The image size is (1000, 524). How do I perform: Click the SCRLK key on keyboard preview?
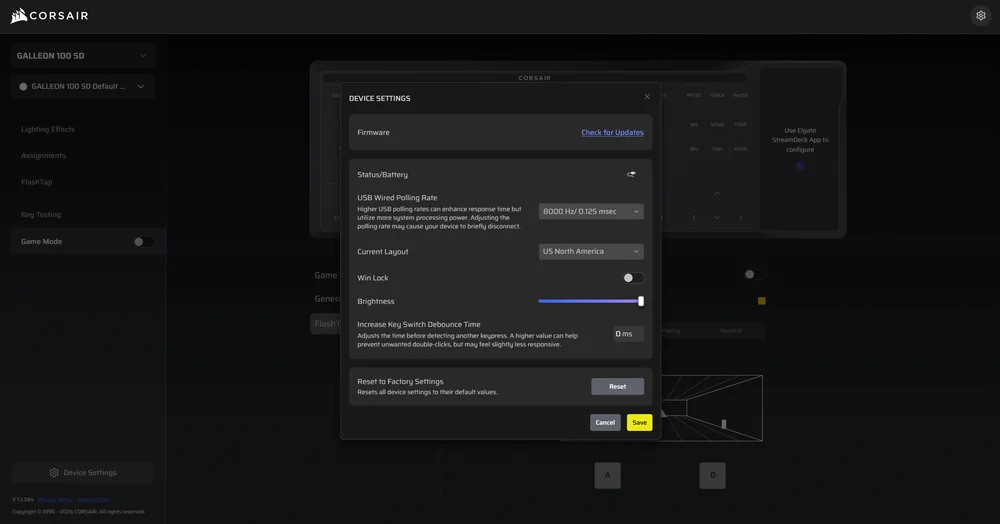717,96
